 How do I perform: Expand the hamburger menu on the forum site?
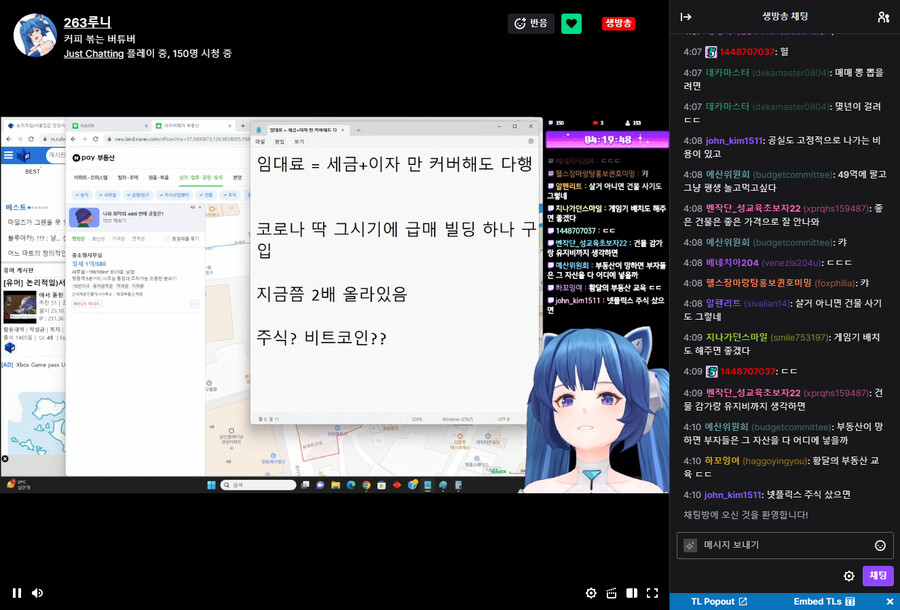7,154
